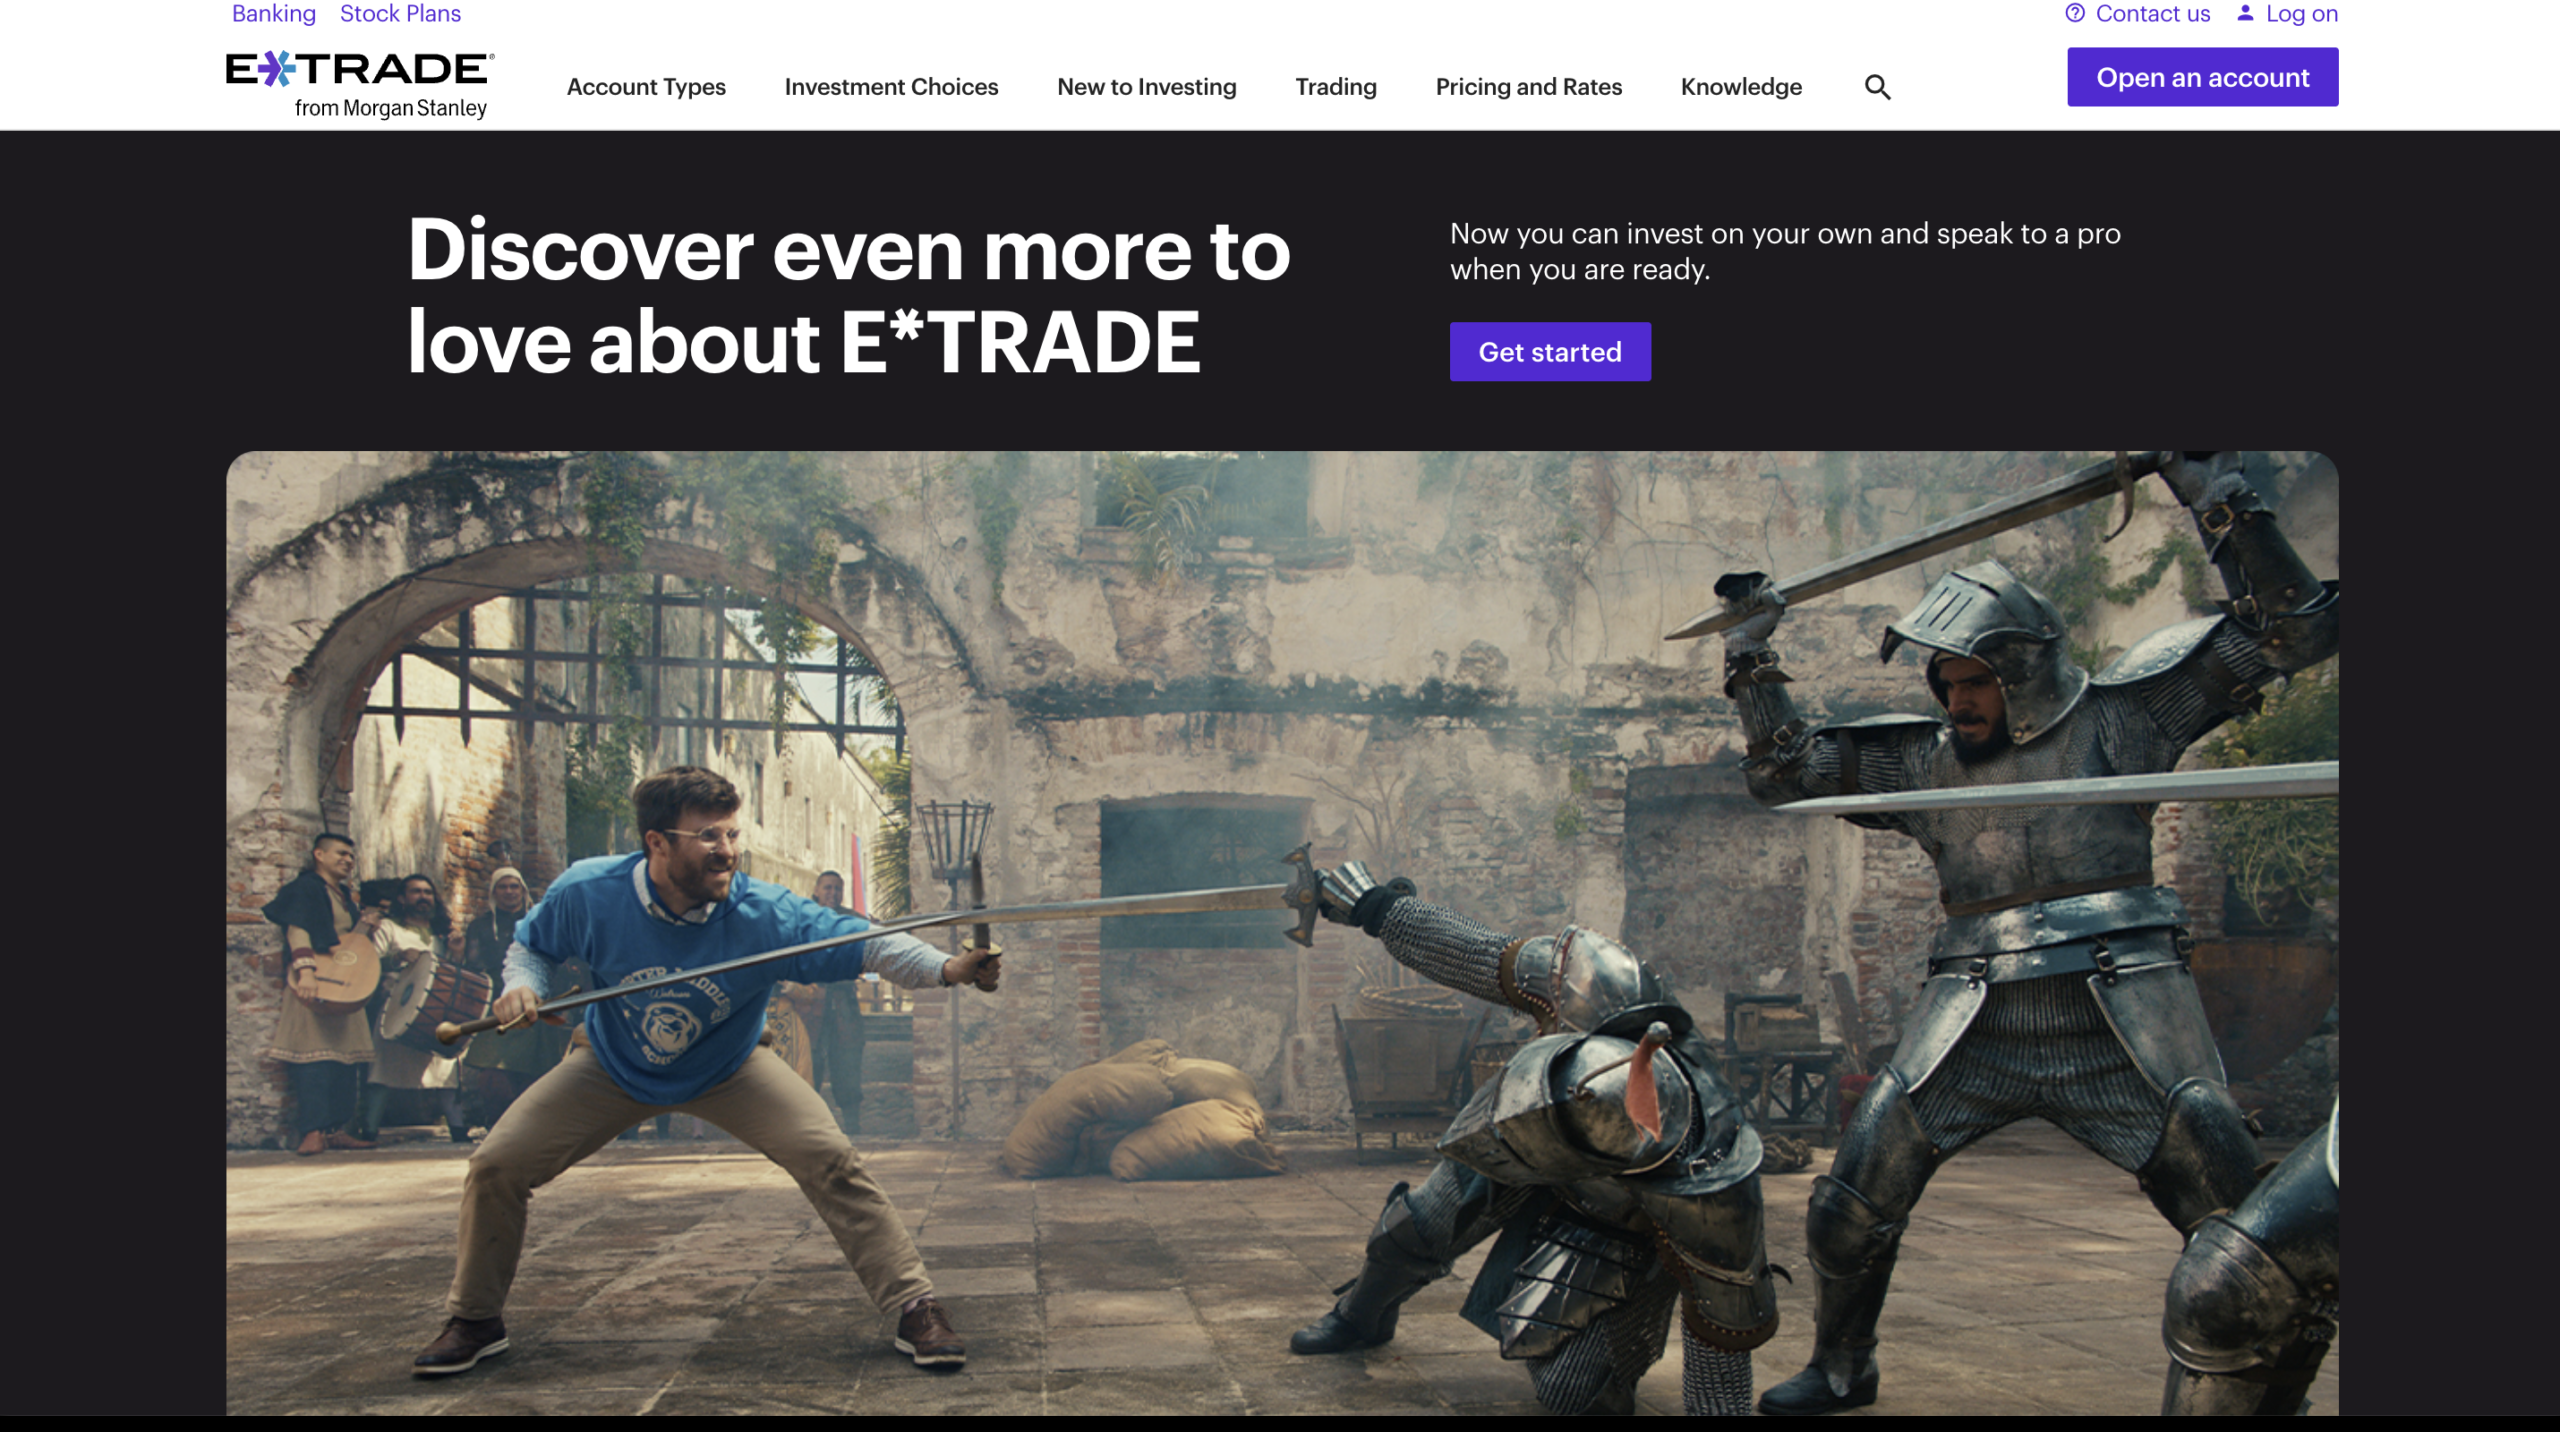The height and width of the screenshot is (1432, 2560).
Task: Open the Knowledge menu
Action: point(1740,87)
